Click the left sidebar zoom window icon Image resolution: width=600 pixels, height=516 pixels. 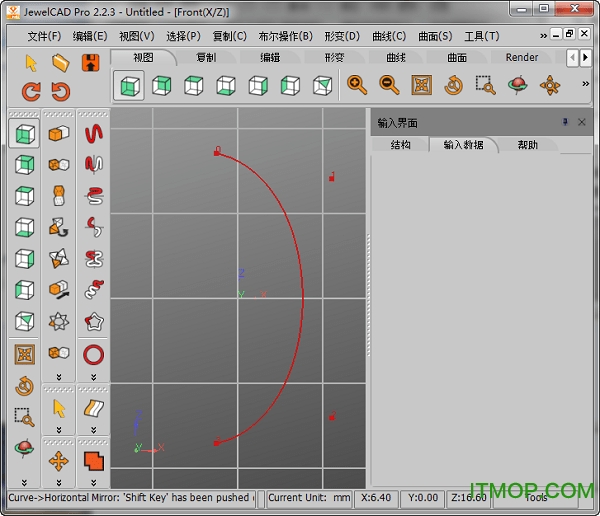24,417
